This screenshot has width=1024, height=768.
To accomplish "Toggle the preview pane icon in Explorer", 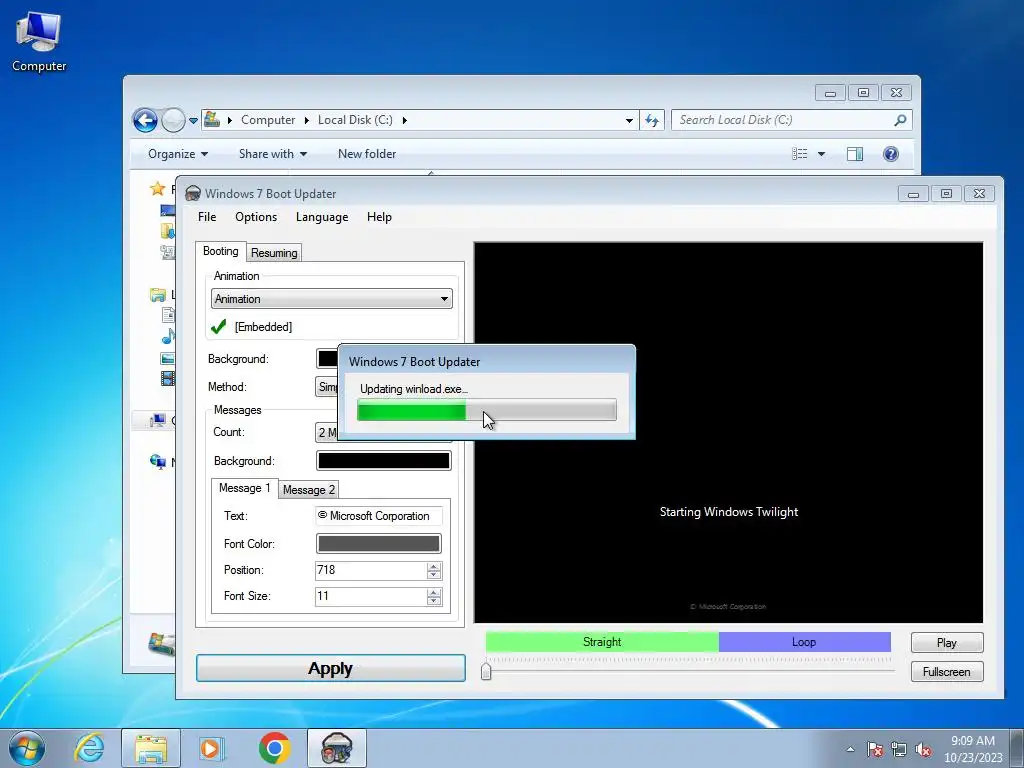I will [x=855, y=154].
